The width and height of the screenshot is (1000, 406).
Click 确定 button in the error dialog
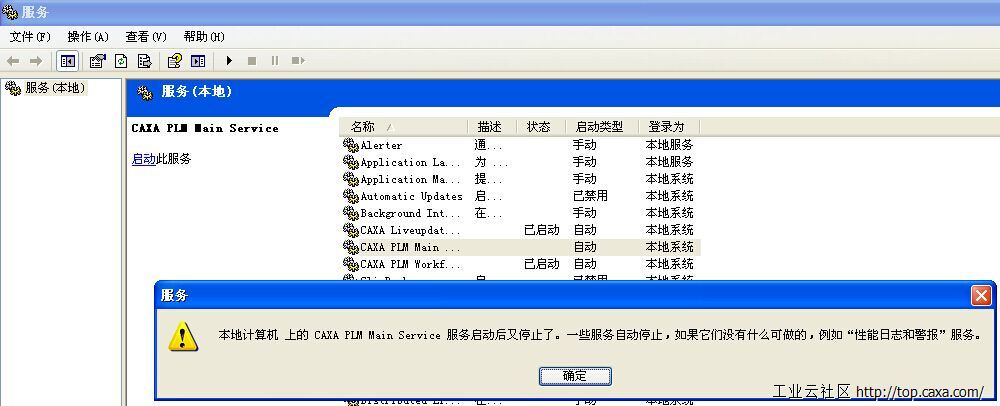click(575, 376)
